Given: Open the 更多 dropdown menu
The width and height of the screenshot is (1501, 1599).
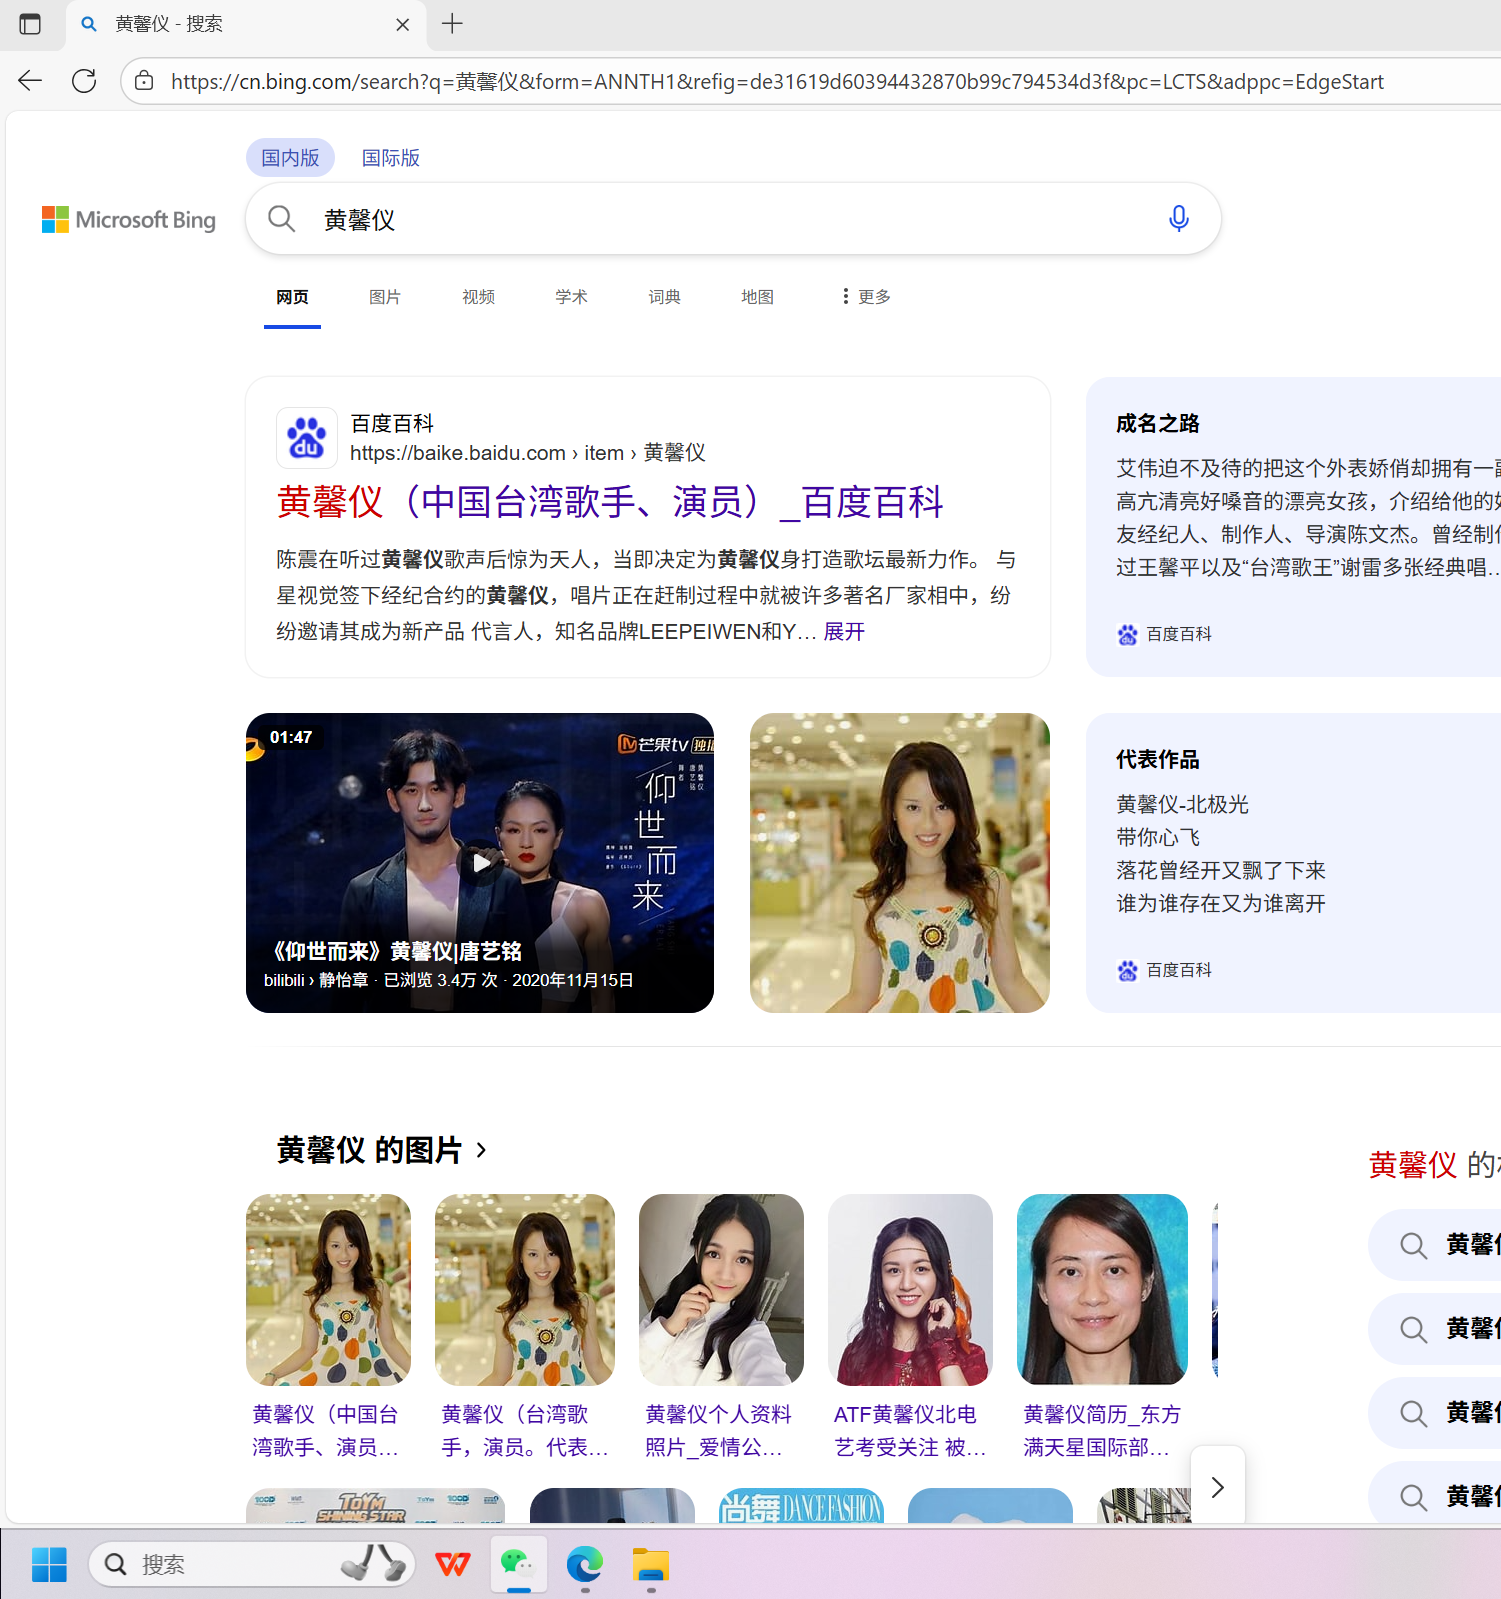Looking at the screenshot, I should pos(866,297).
